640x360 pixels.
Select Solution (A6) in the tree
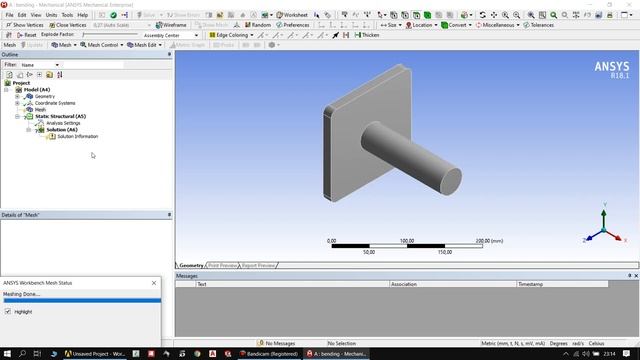62,130
